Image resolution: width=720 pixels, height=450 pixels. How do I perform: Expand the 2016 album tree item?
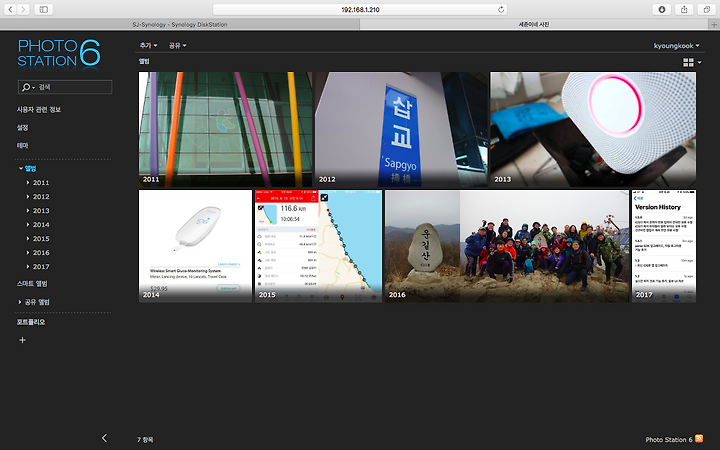tap(28, 253)
